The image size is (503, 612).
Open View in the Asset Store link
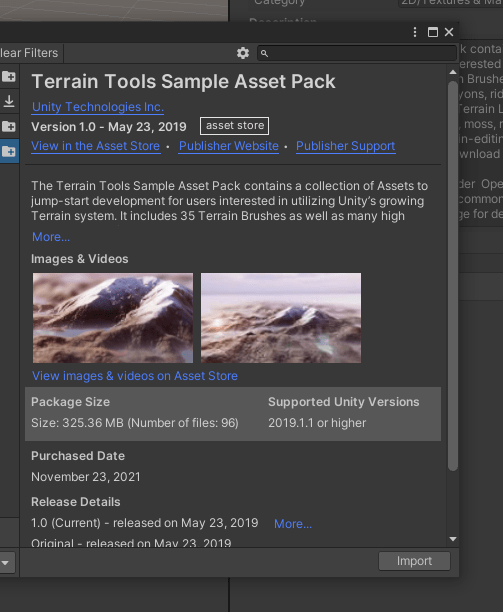tap(96, 146)
